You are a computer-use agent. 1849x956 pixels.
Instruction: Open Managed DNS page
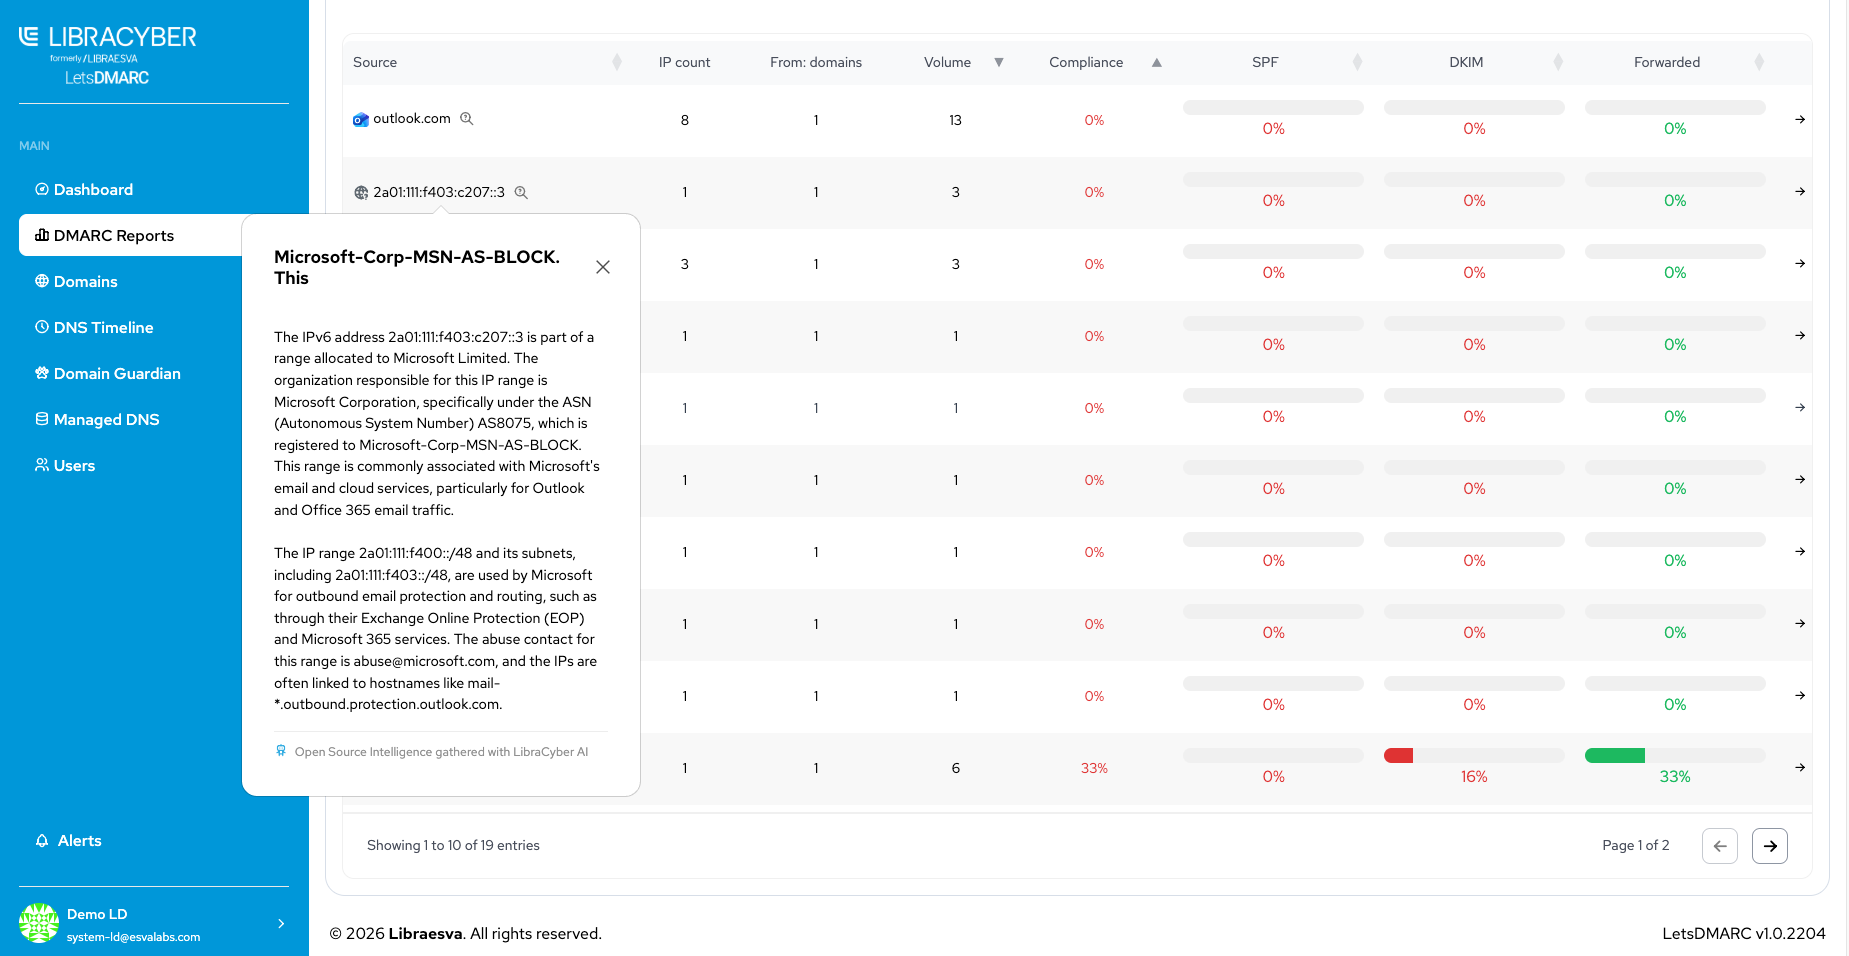98,420
